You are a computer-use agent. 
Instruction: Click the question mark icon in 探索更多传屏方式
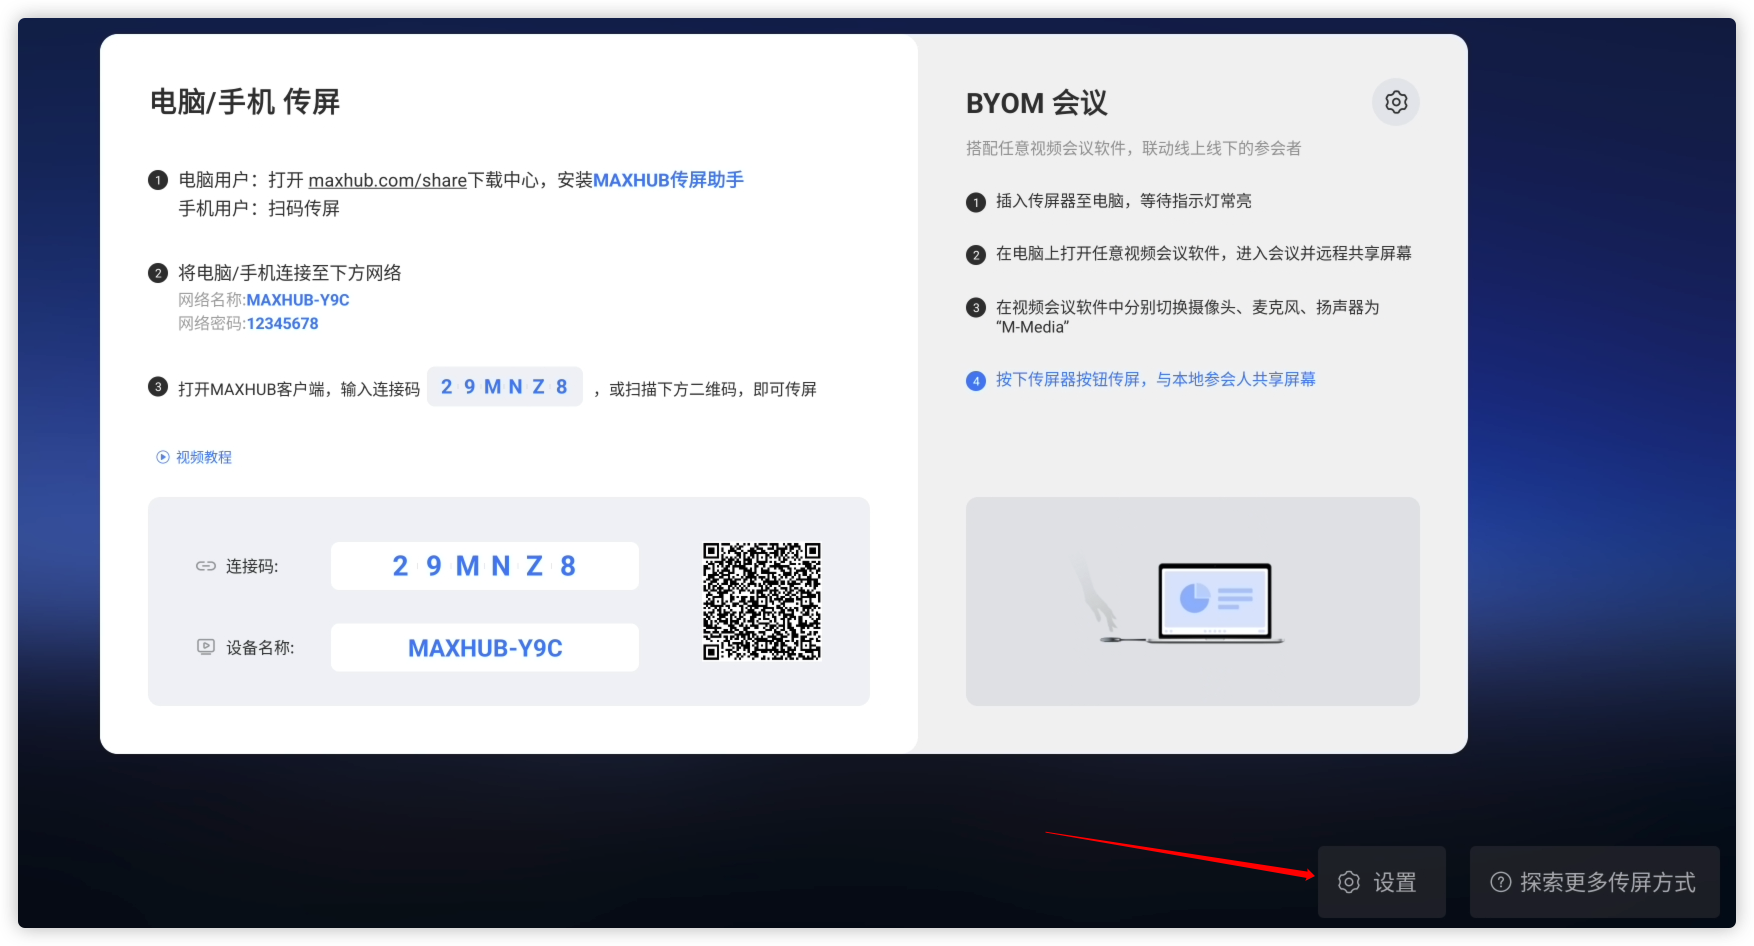[1500, 882]
